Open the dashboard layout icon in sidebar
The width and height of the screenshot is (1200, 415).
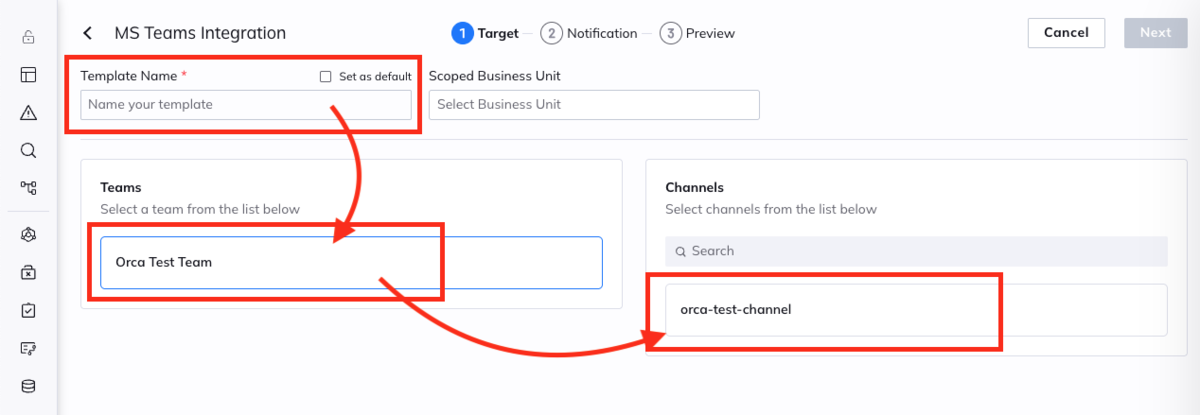click(29, 75)
